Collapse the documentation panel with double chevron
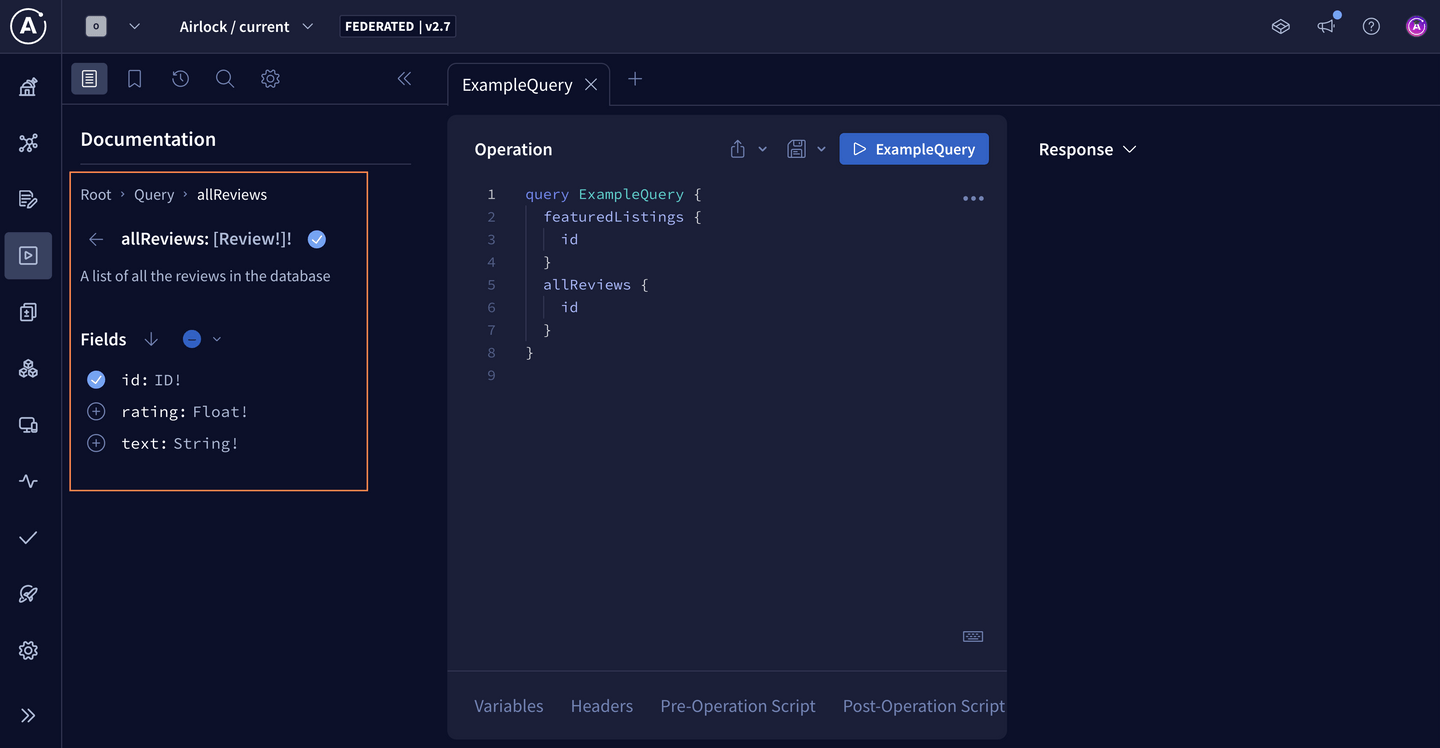 pos(404,79)
